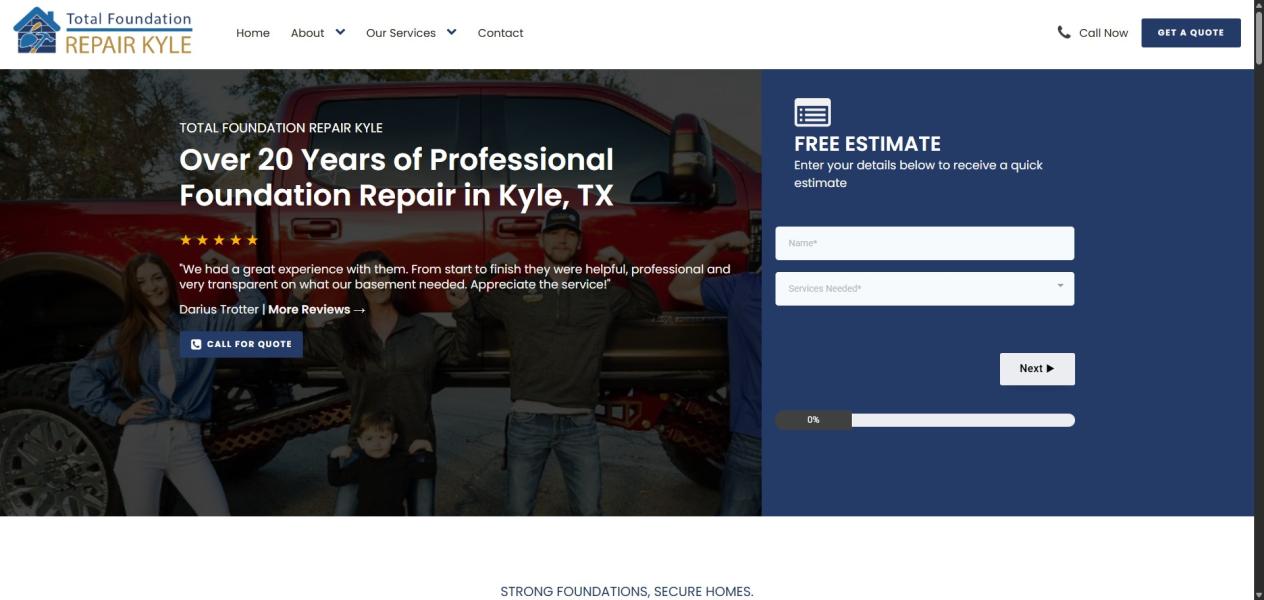The width and height of the screenshot is (1264, 600).
Task: Click the Next button in the form
Action: coord(1037,369)
